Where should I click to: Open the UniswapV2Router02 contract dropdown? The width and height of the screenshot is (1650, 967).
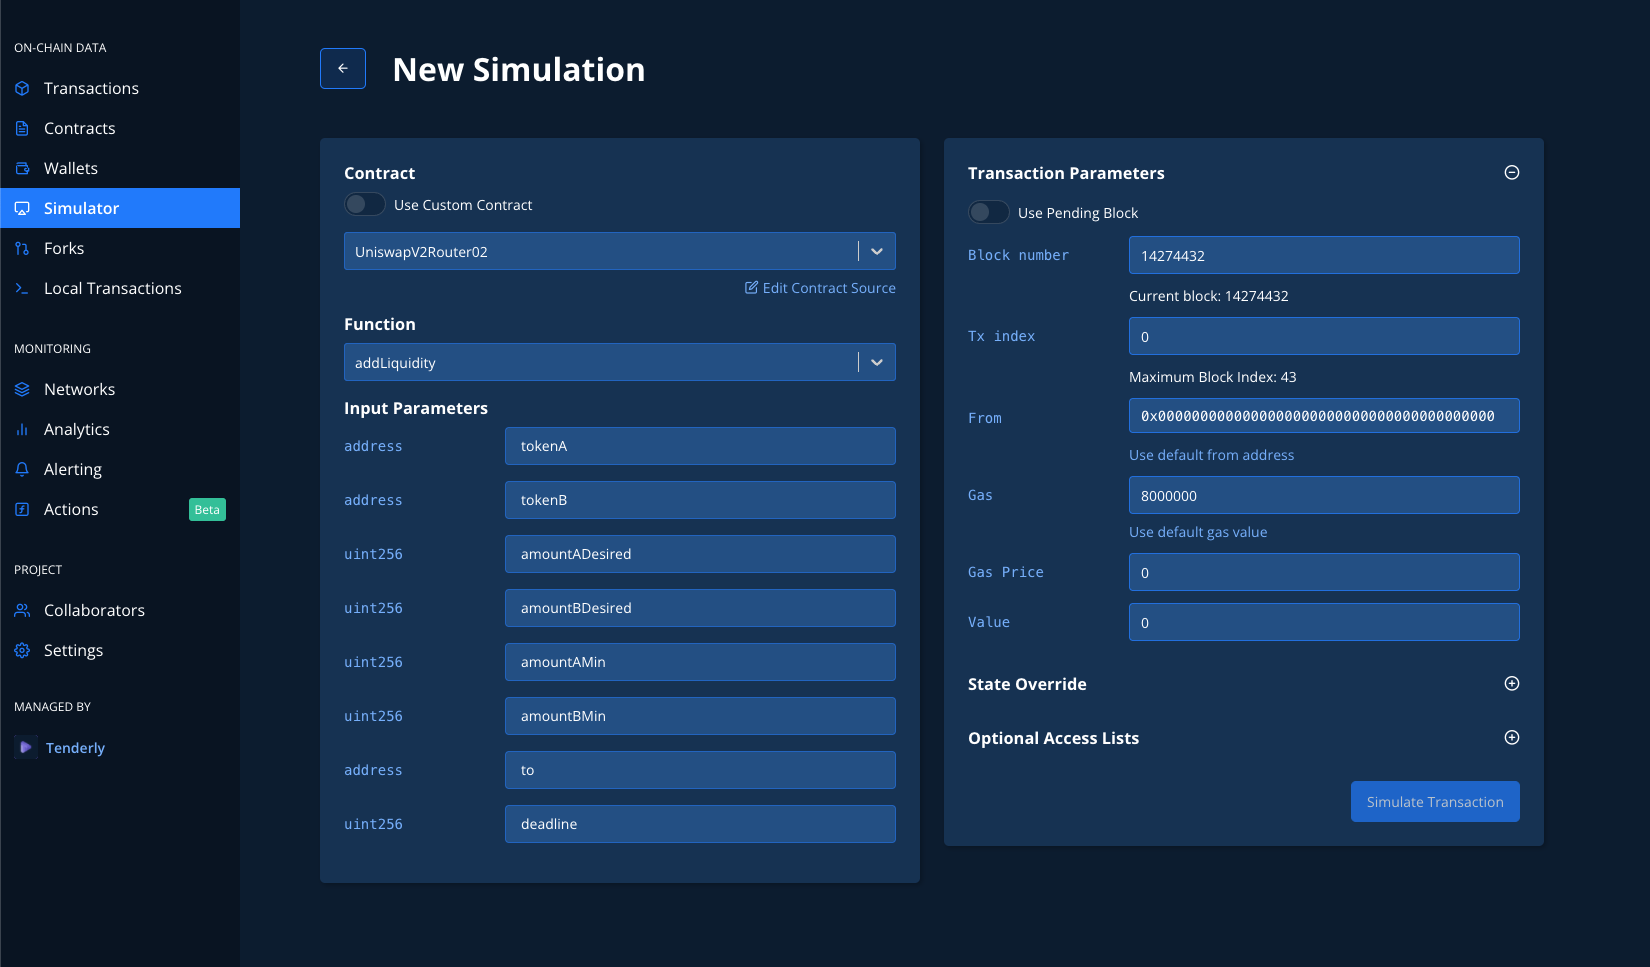click(620, 251)
